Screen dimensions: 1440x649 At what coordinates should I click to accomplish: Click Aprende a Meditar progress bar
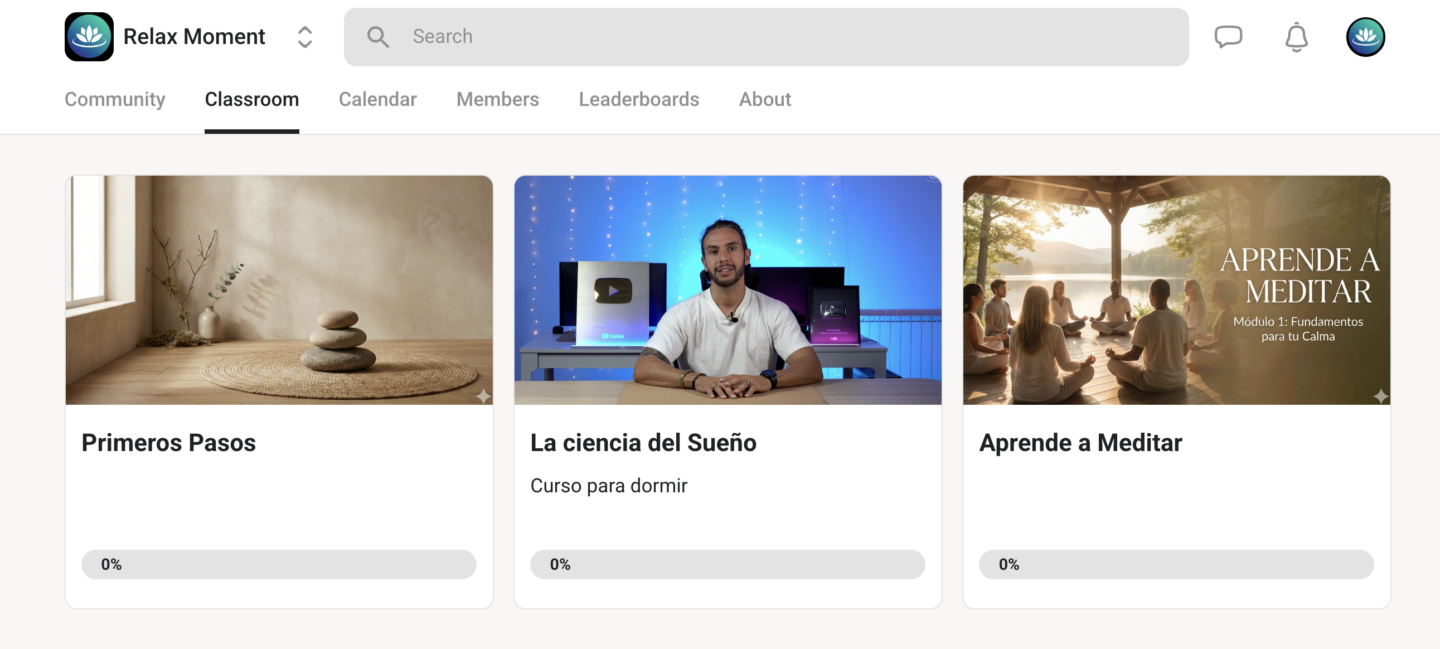click(1177, 564)
